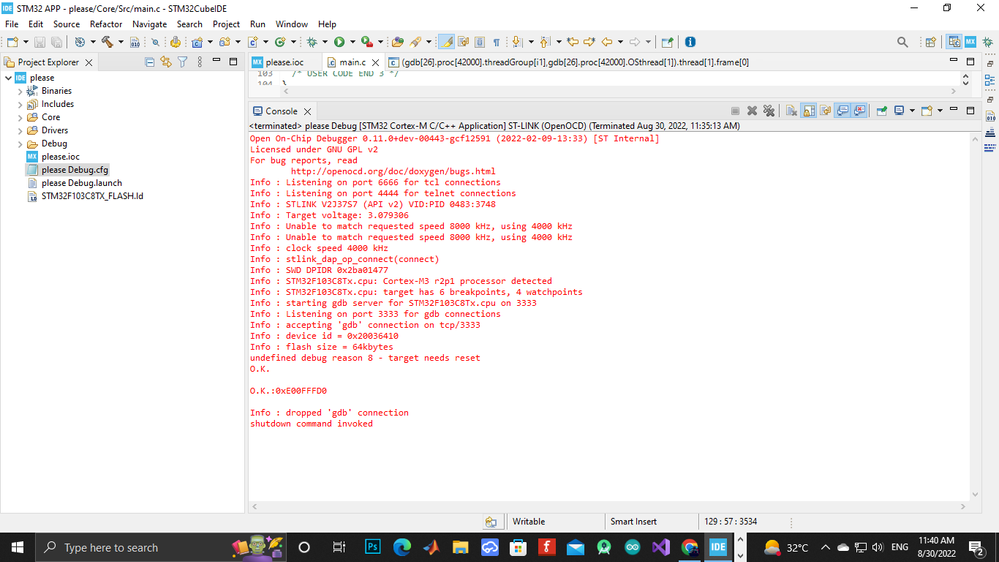Click the Next Annotation arrow icon
This screenshot has width=999, height=562.
(517, 42)
